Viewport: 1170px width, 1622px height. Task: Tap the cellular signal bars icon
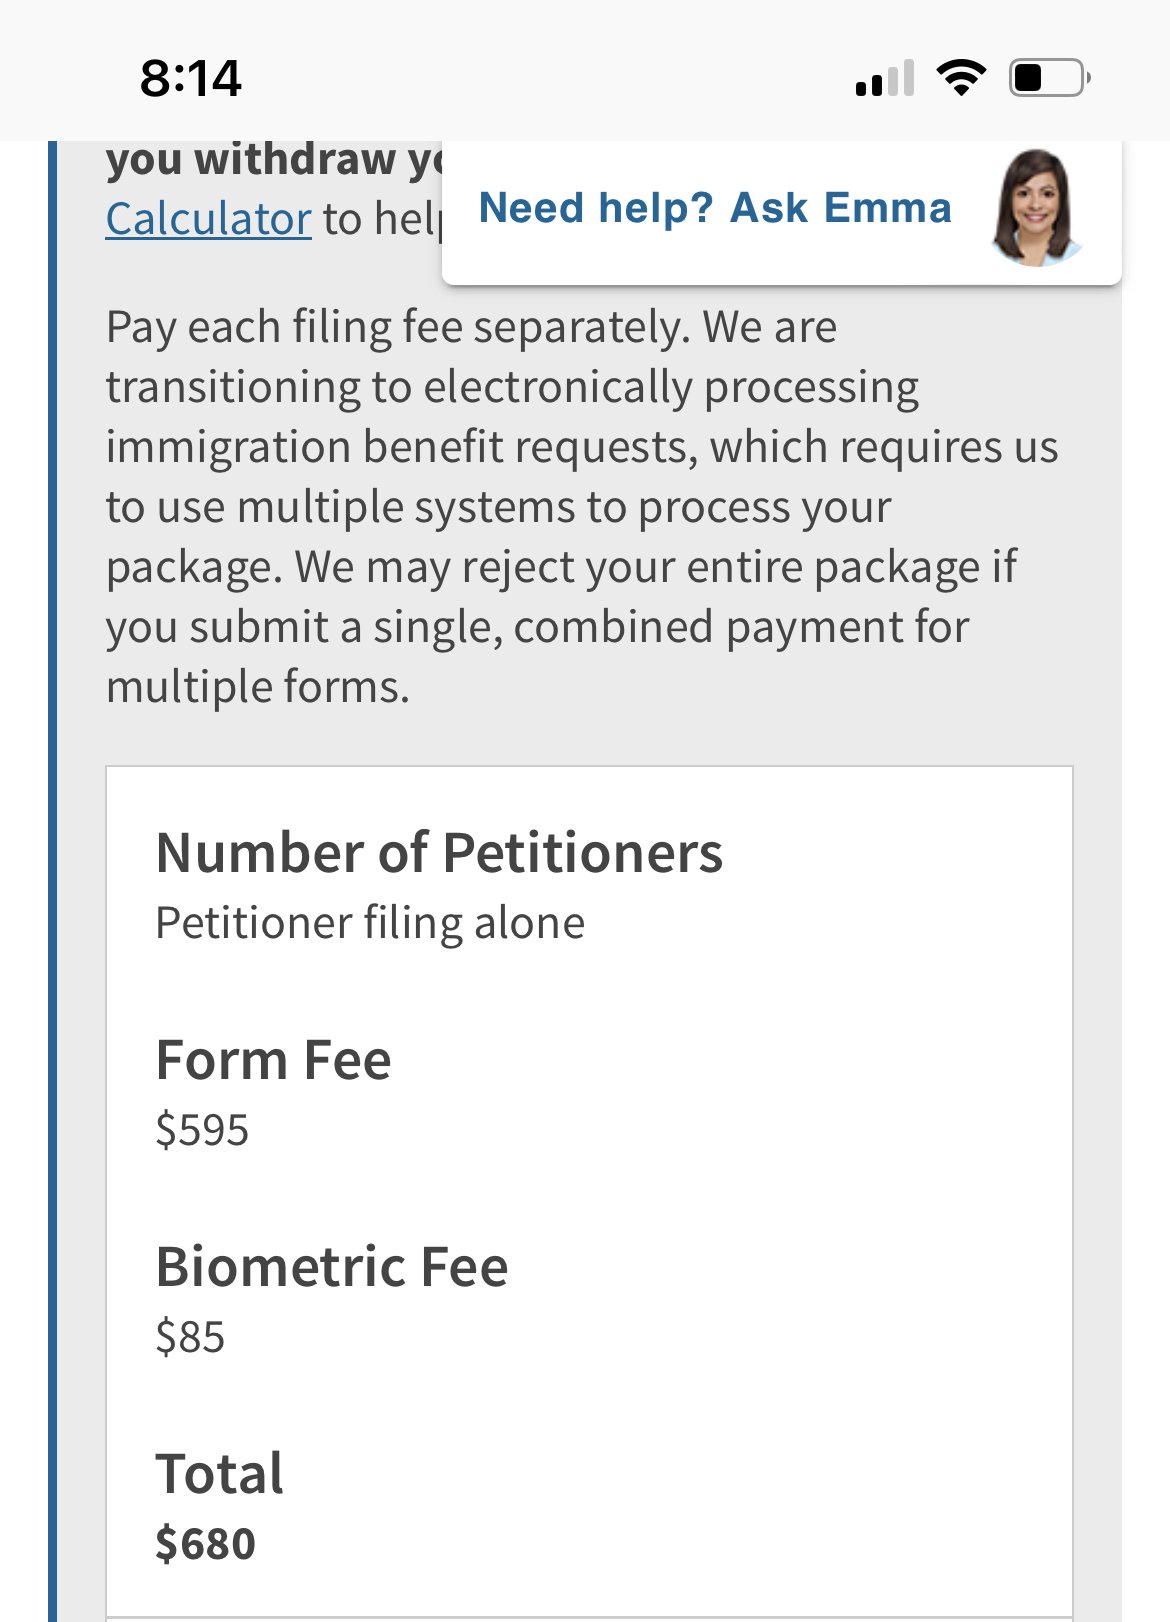pyautogui.click(x=885, y=78)
